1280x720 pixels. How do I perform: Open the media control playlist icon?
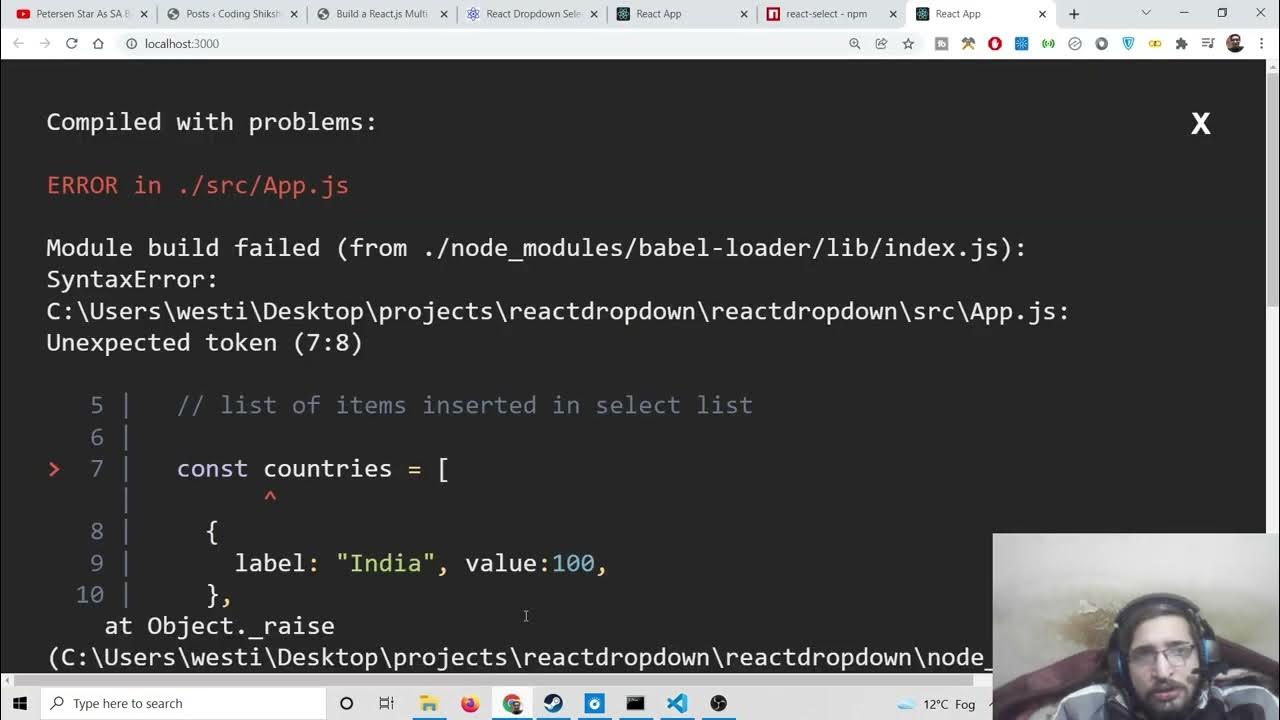[1208, 44]
